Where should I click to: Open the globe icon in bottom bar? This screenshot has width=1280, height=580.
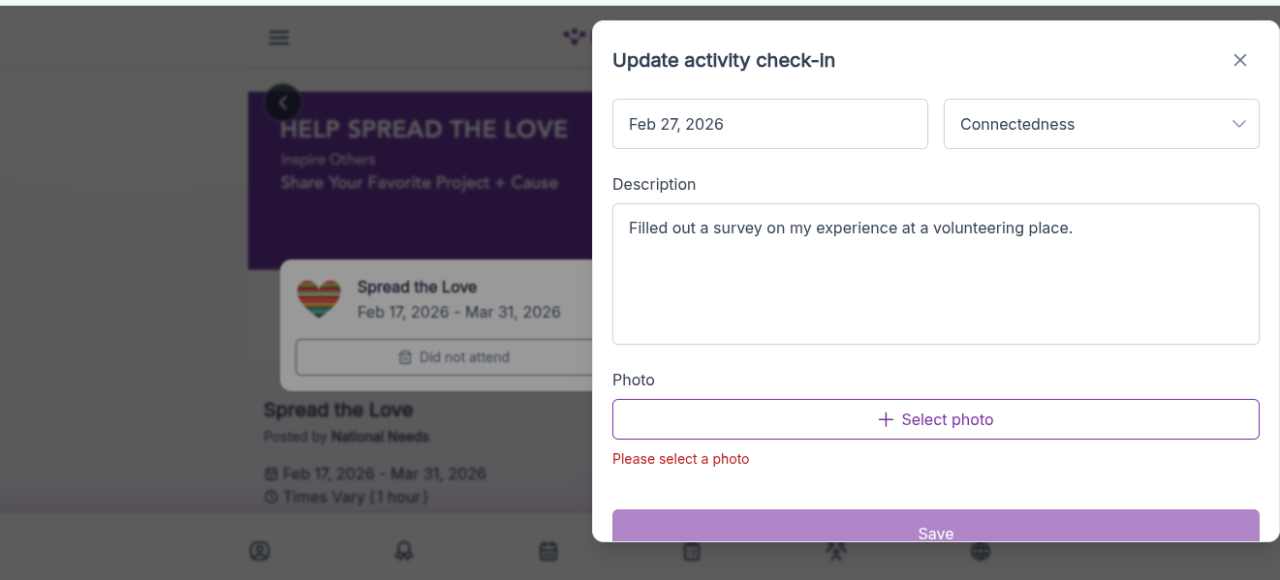click(980, 551)
